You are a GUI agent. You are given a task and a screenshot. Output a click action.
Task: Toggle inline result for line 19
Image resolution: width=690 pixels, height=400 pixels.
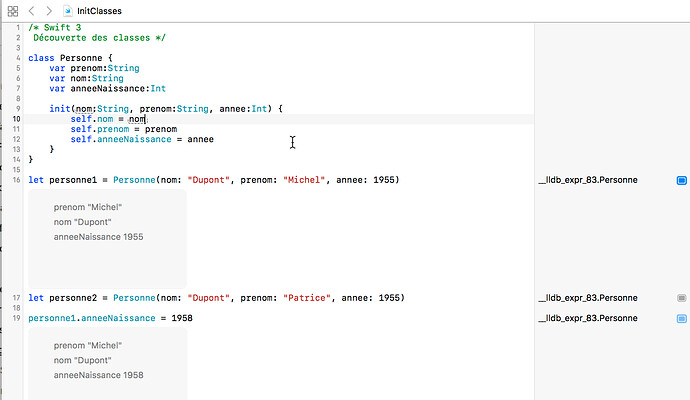pos(682,319)
